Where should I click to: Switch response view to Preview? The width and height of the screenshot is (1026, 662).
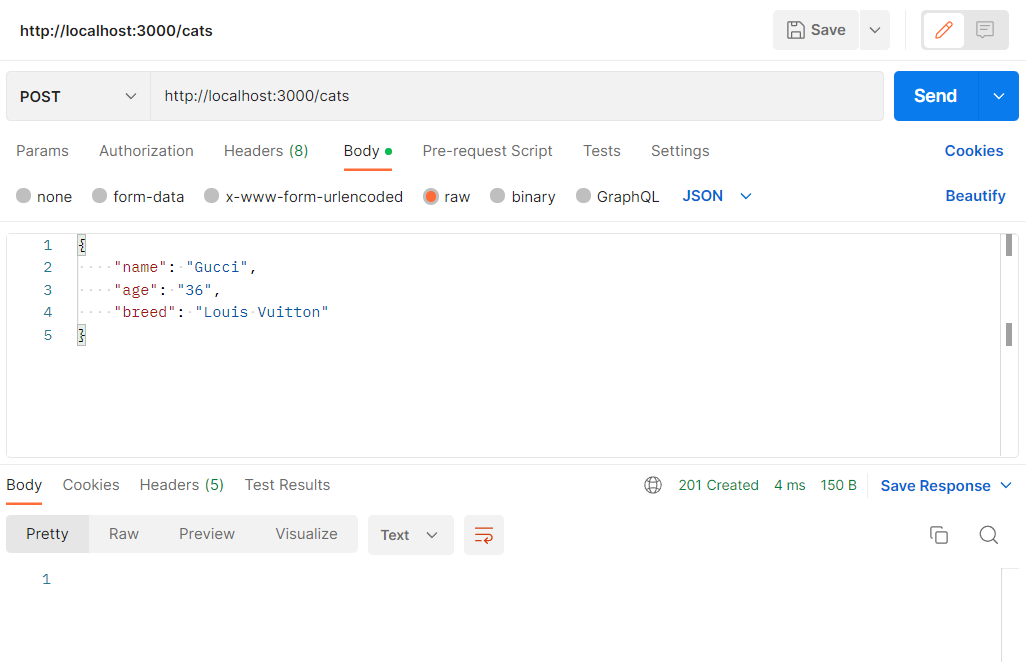point(207,534)
